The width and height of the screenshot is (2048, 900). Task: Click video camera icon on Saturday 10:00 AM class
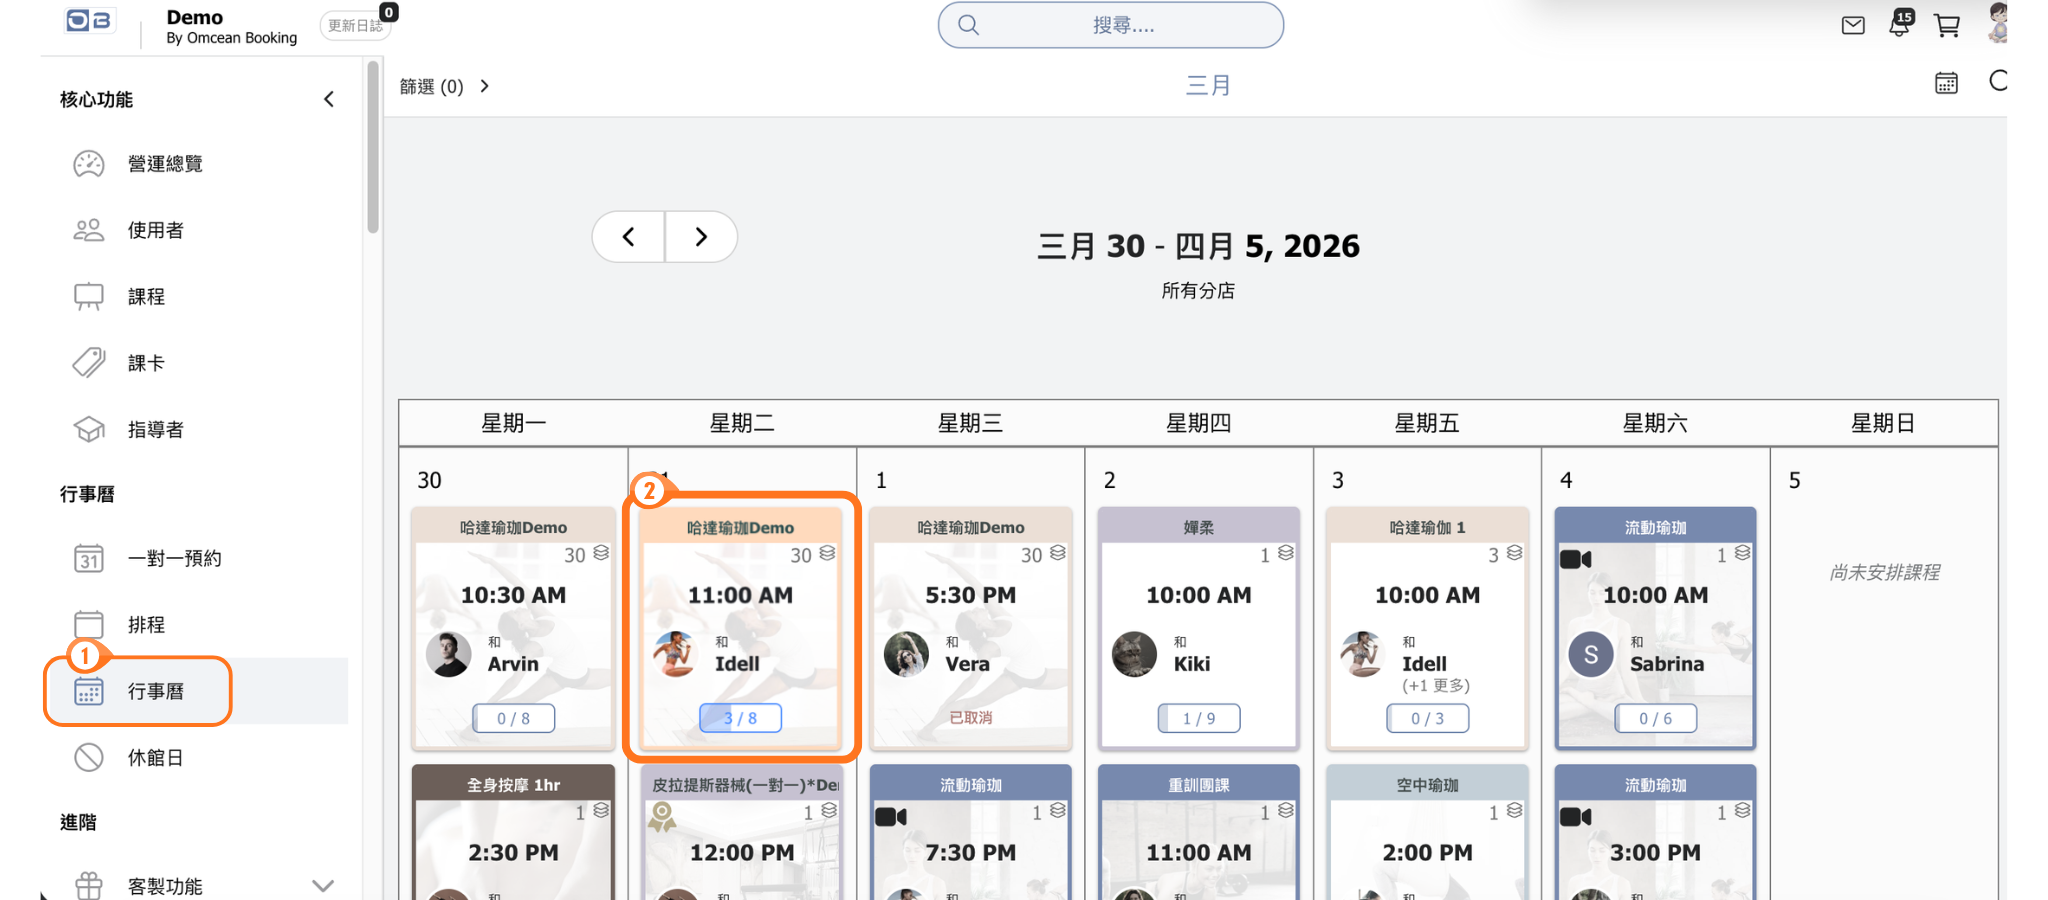pyautogui.click(x=1575, y=559)
